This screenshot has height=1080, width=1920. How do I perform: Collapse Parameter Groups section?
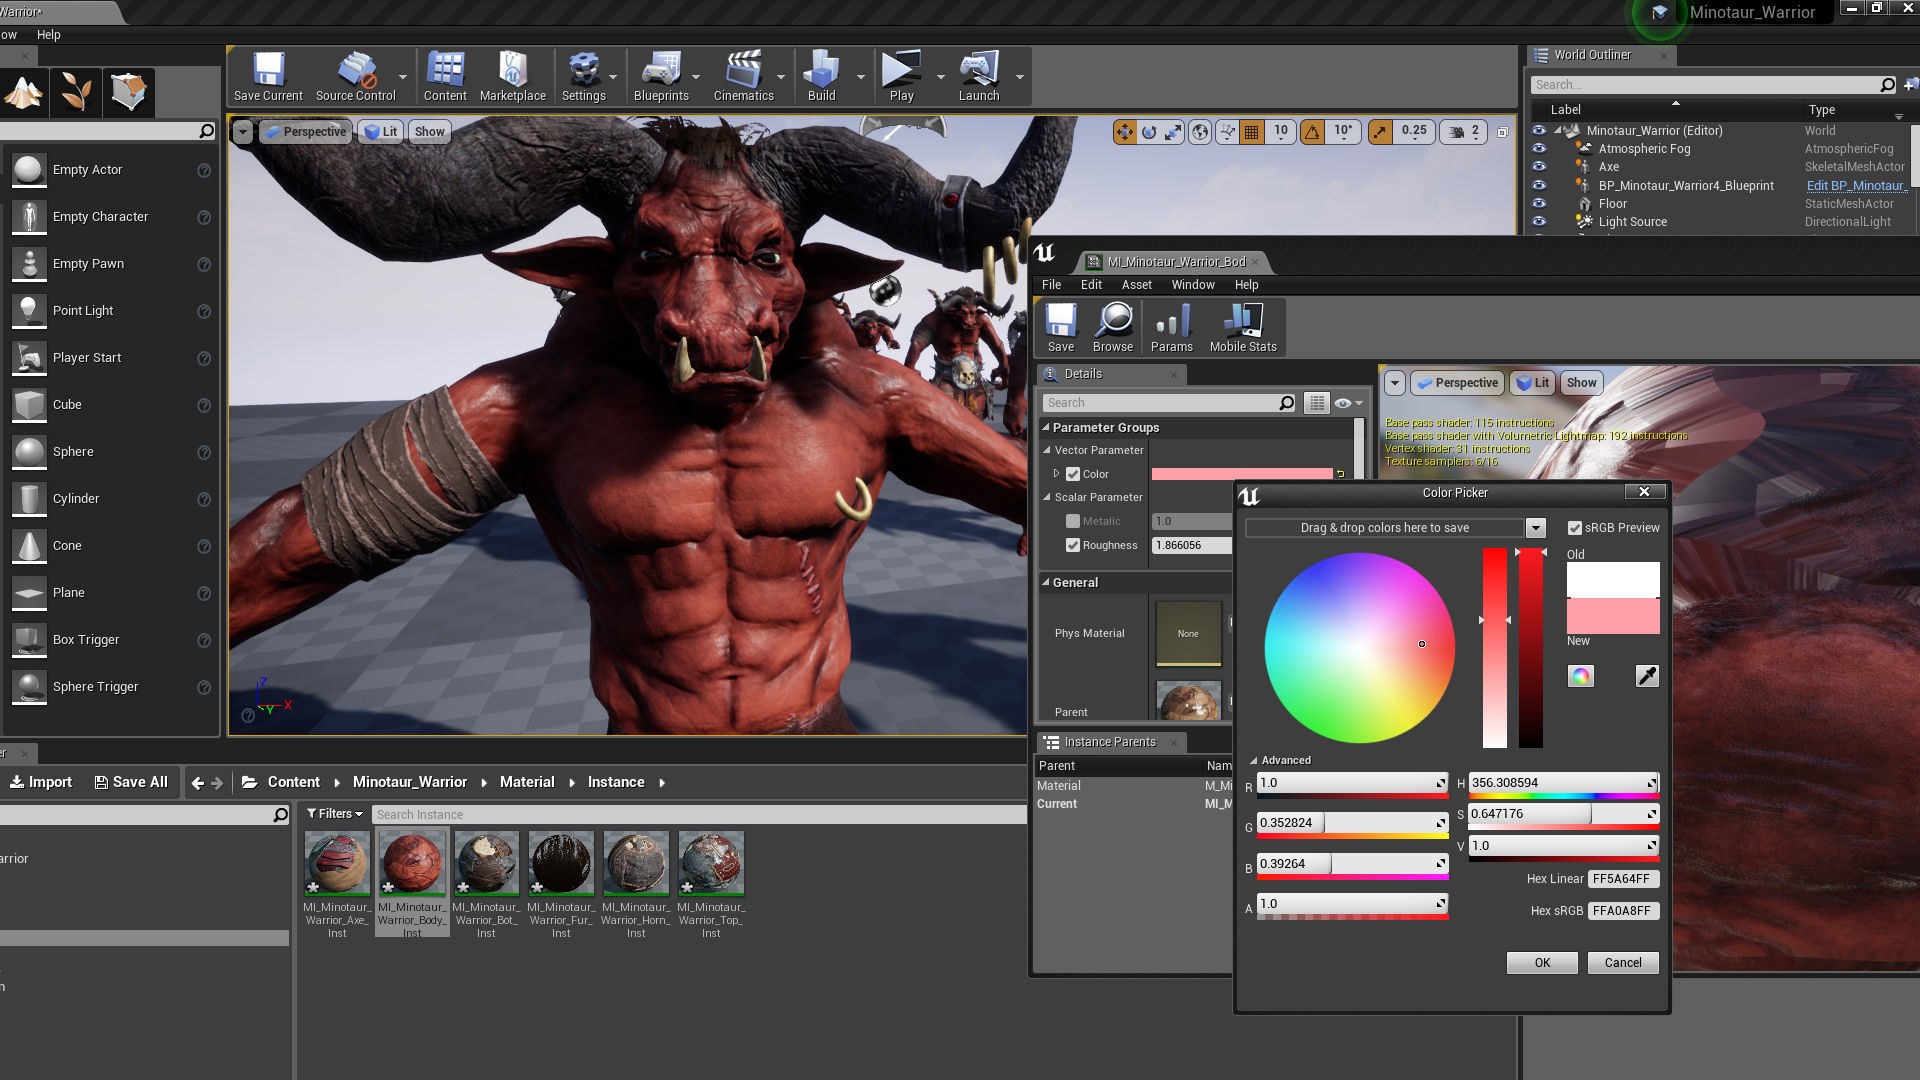pos(1046,427)
